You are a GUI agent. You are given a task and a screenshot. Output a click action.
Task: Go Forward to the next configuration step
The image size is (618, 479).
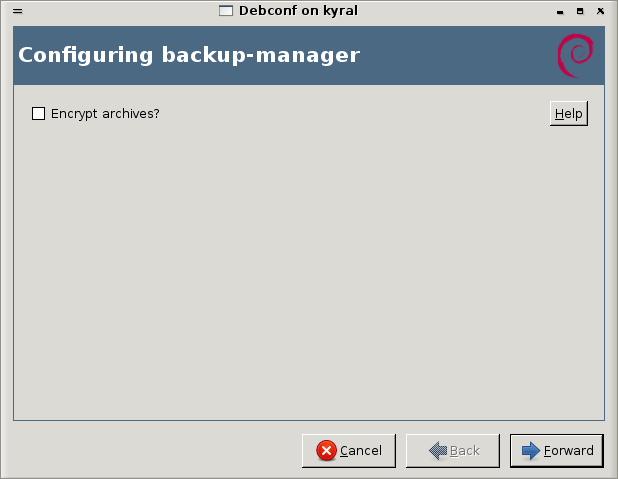point(557,451)
